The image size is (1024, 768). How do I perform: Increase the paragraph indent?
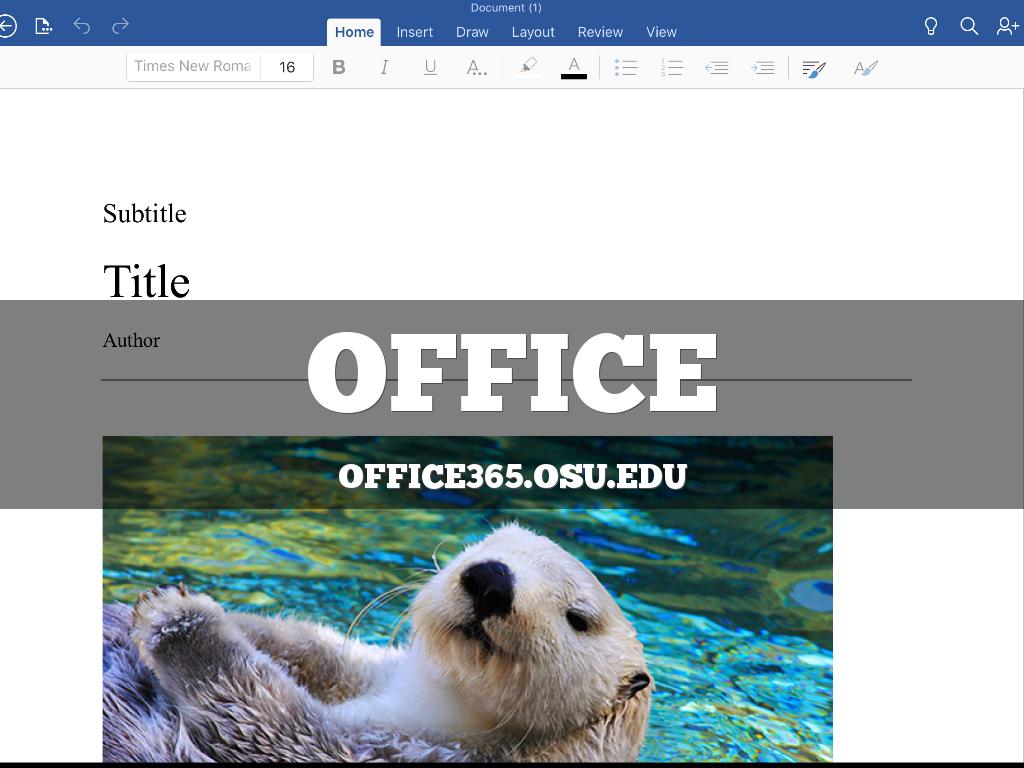762,67
